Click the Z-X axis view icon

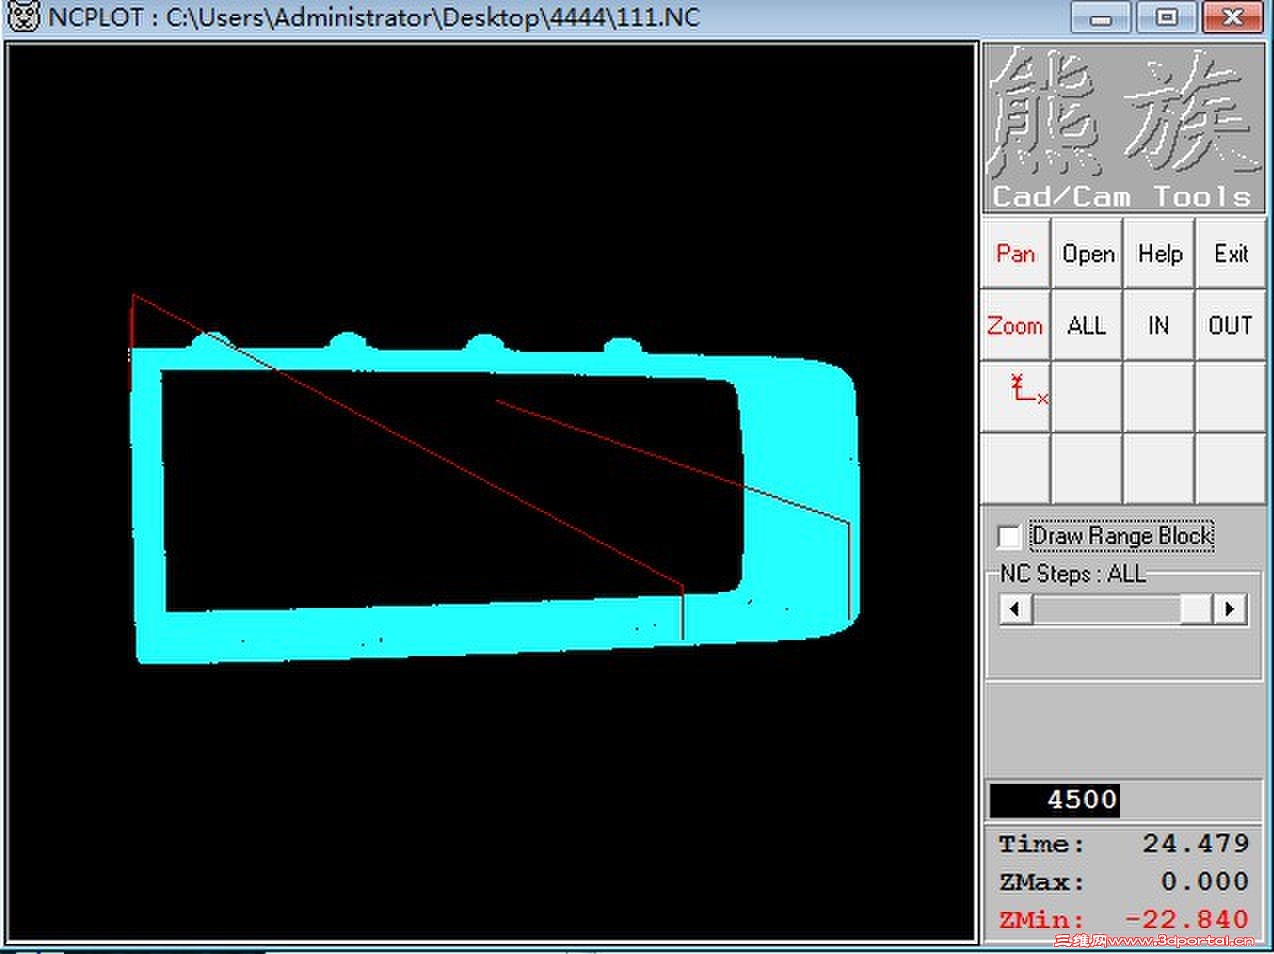1015,396
